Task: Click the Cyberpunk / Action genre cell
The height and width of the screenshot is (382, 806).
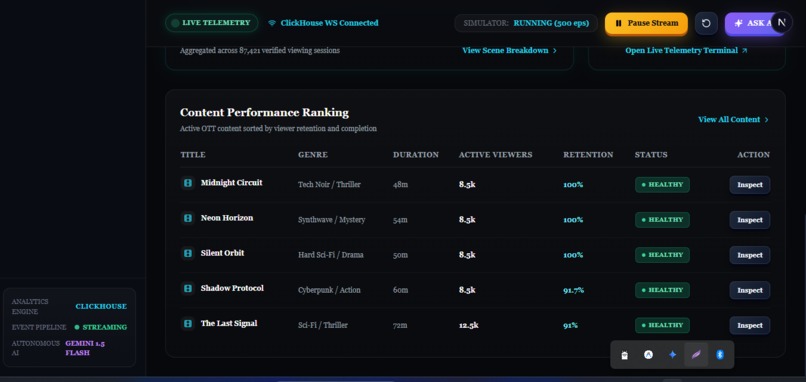Action: pos(329,290)
